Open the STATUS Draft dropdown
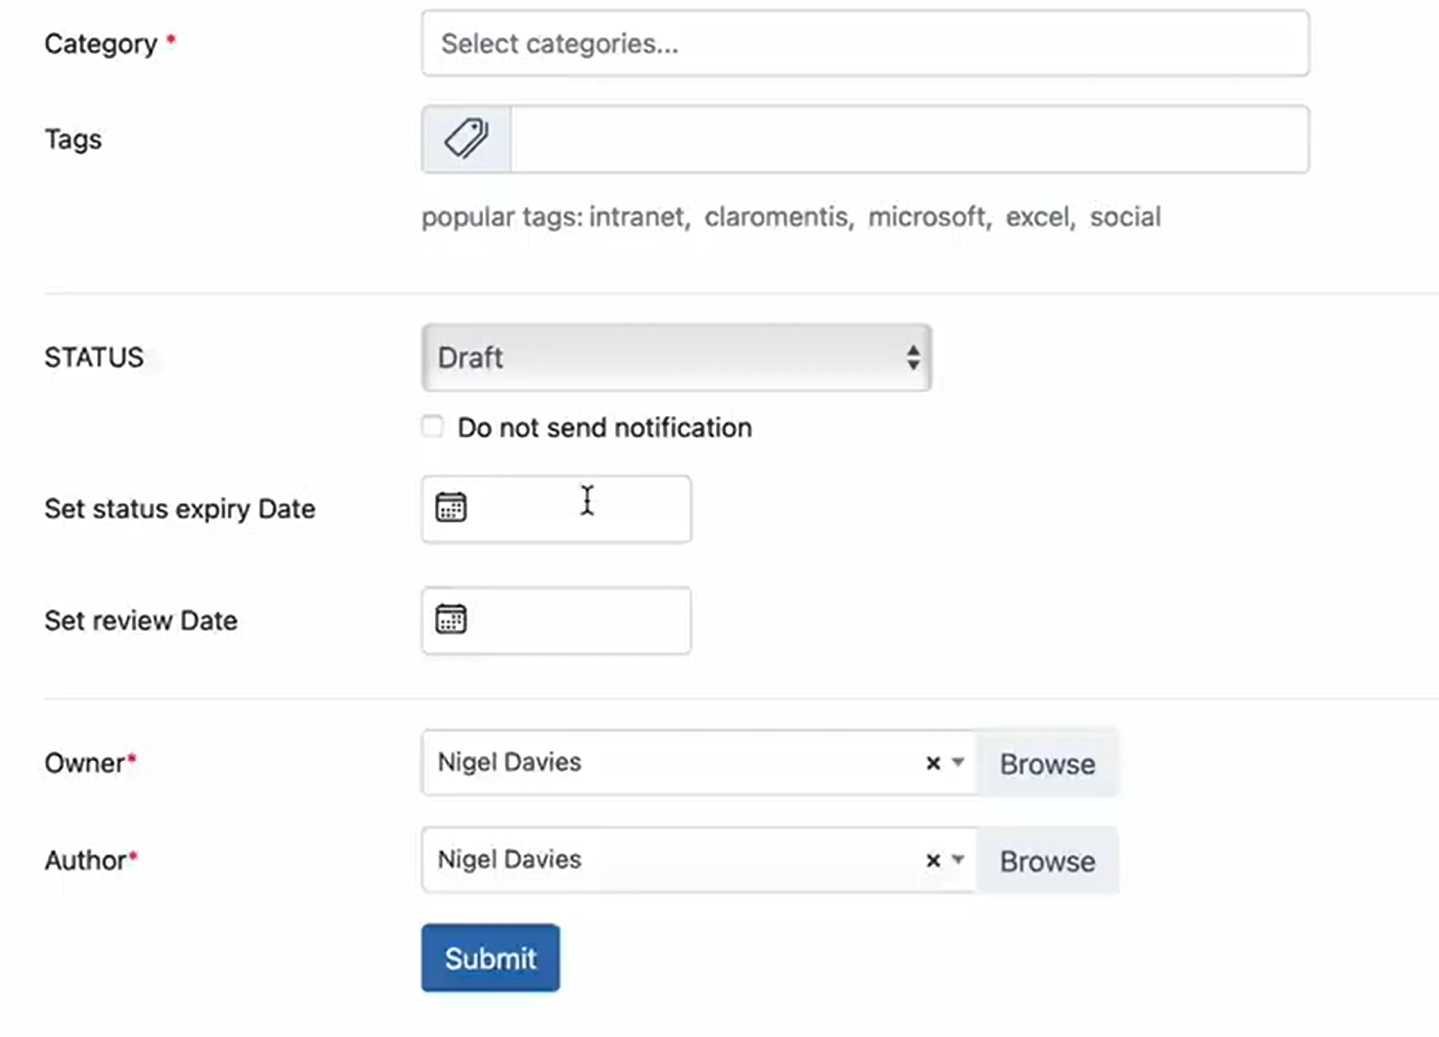The image size is (1439, 1037). (676, 358)
